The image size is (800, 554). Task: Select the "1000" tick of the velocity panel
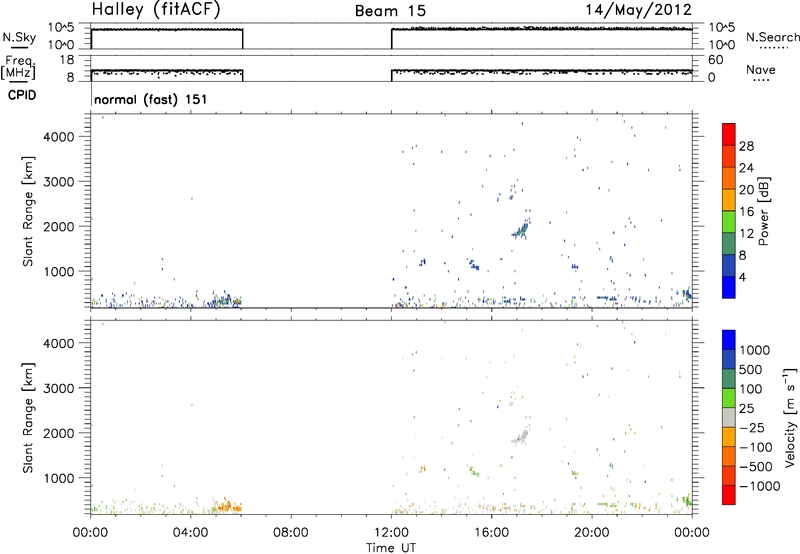coord(59,477)
